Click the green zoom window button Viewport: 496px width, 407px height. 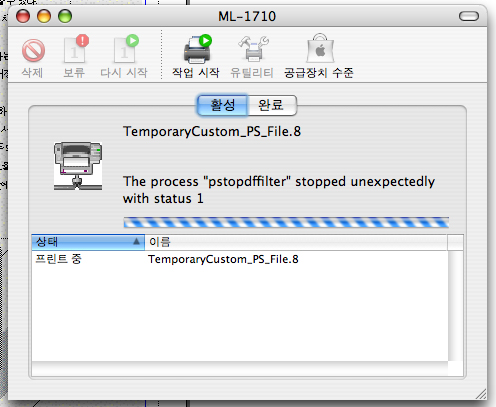click(x=65, y=16)
